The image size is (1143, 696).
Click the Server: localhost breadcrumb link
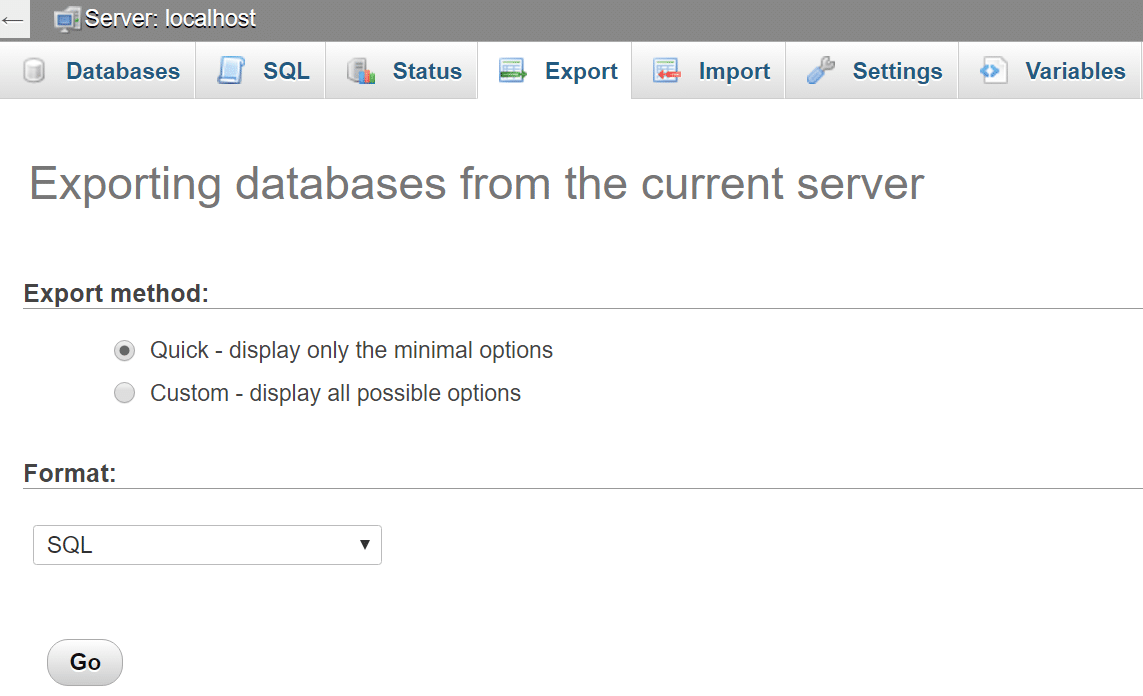(170, 18)
